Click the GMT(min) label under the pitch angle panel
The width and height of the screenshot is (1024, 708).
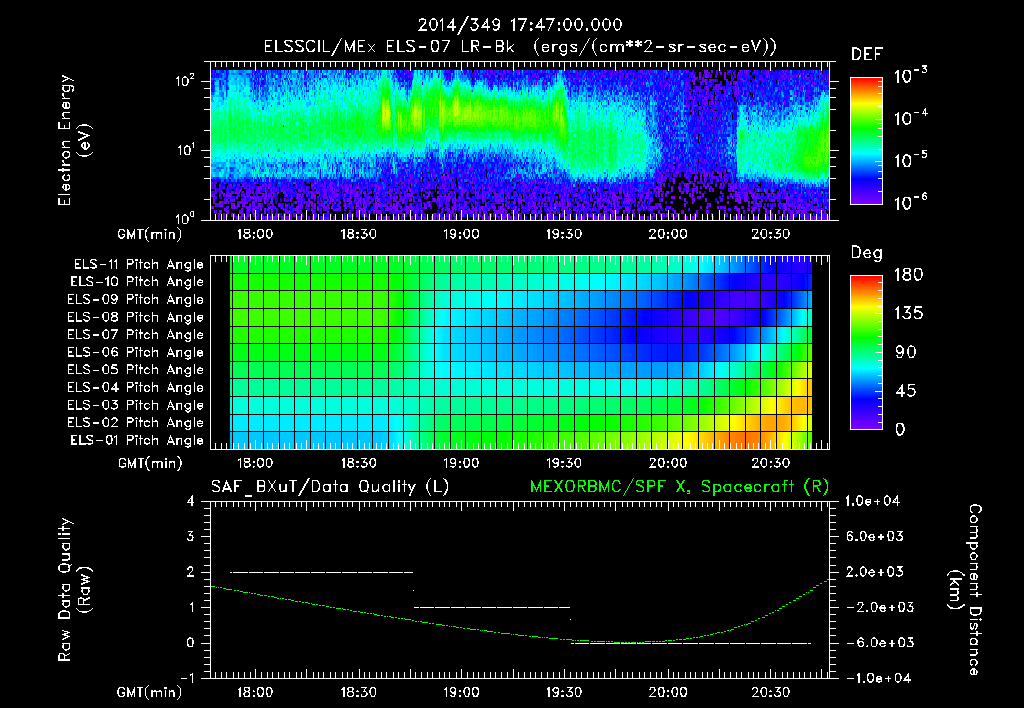click(150, 464)
